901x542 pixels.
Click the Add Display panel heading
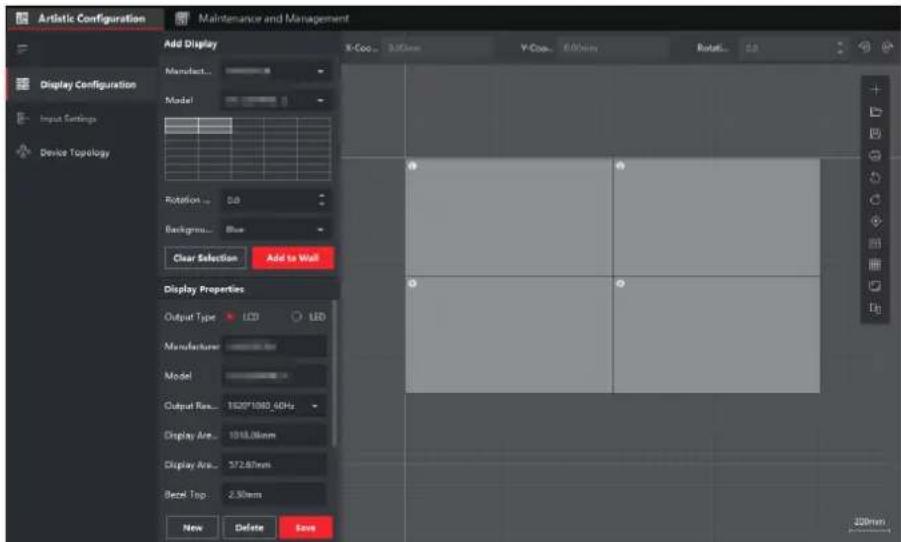point(190,44)
